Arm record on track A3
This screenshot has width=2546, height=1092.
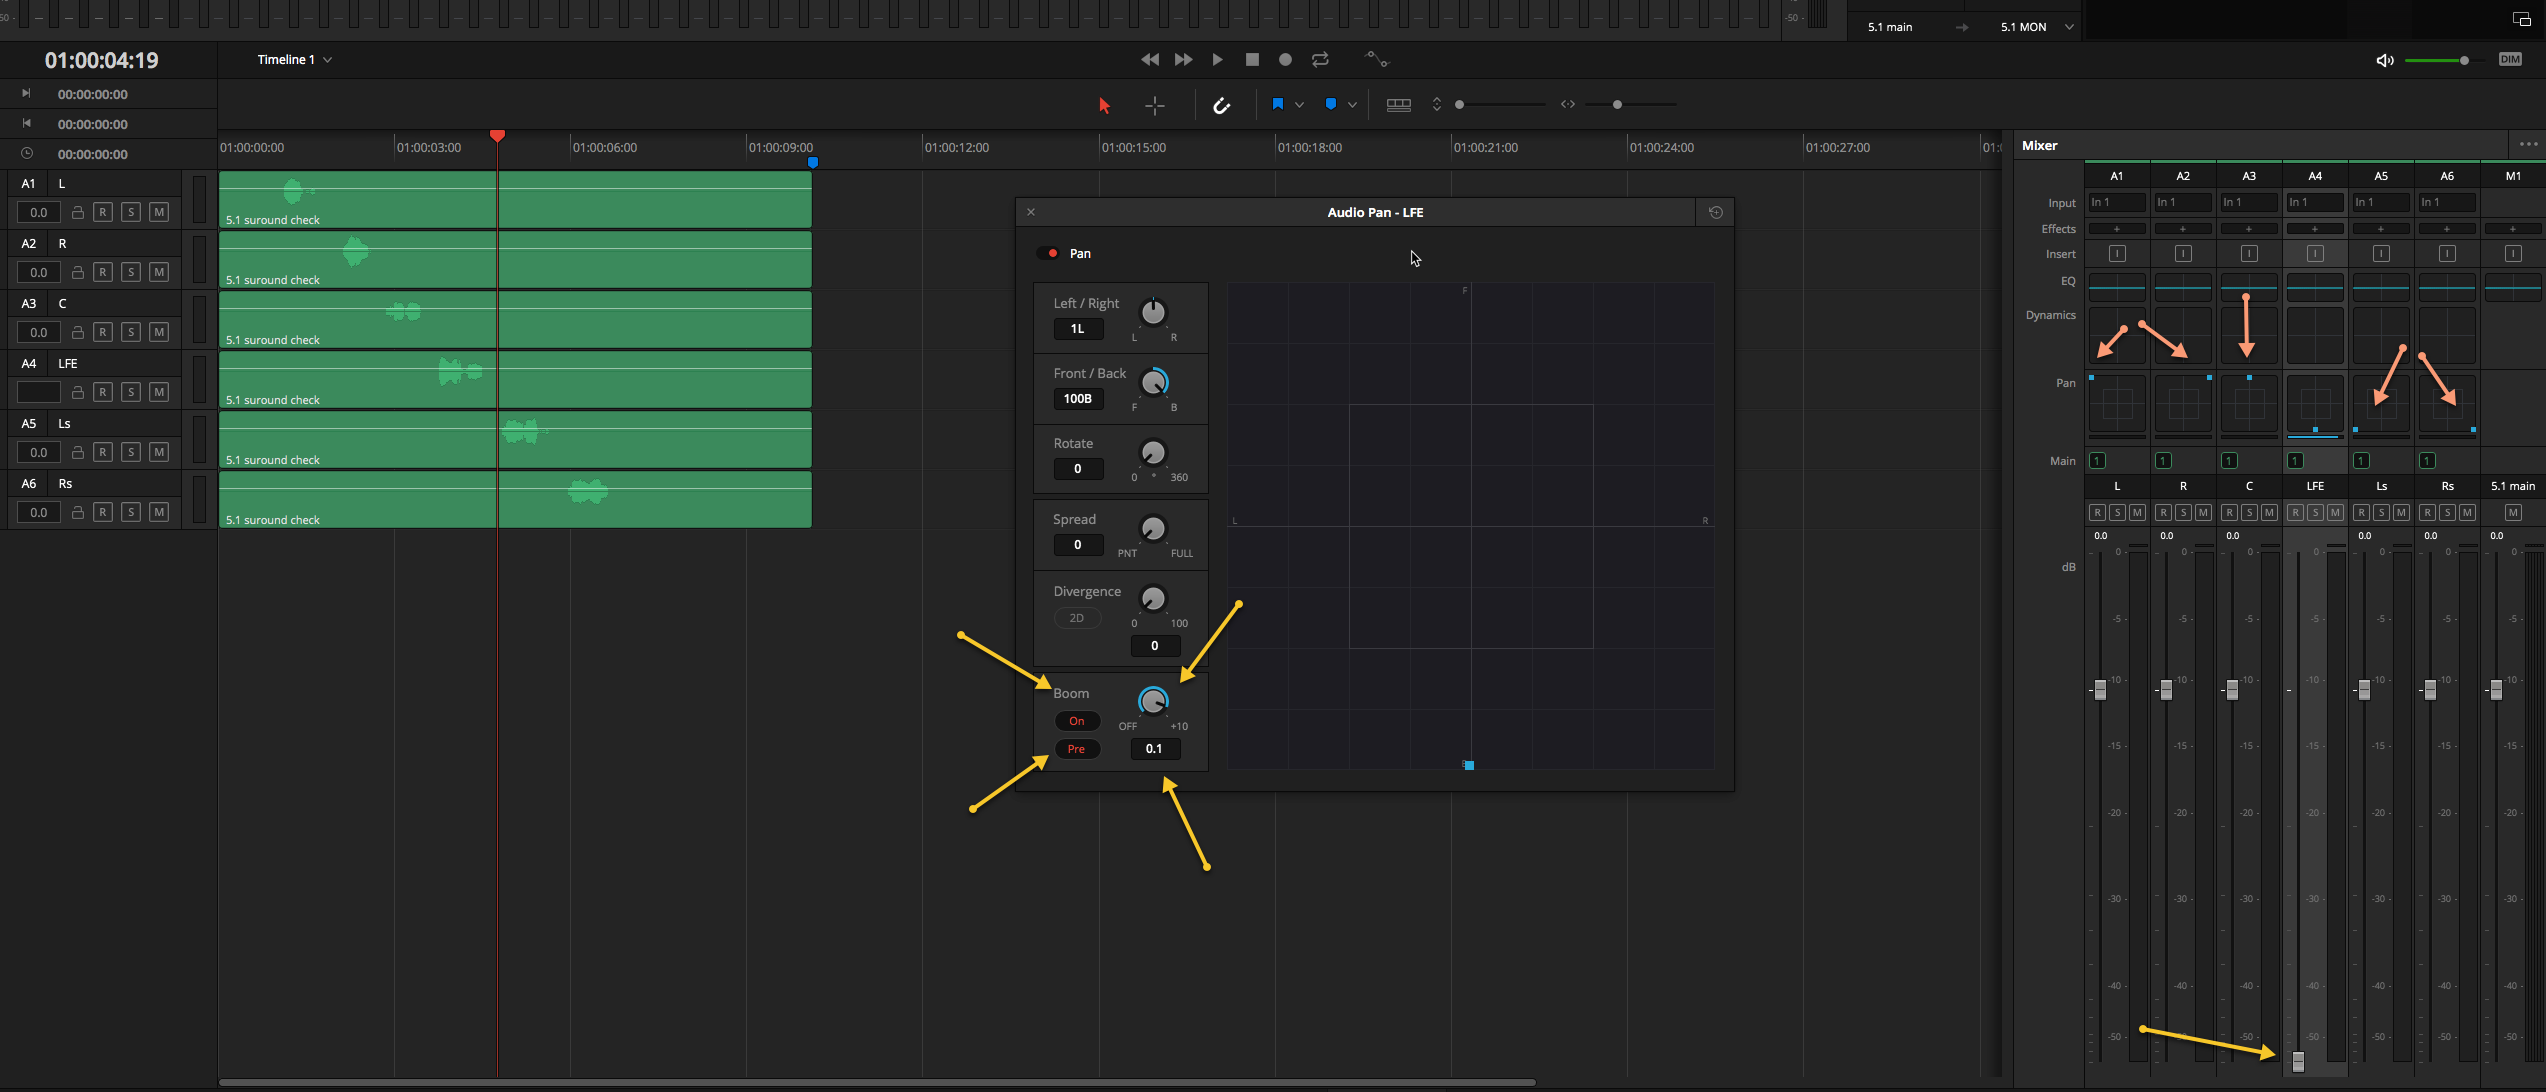(103, 332)
